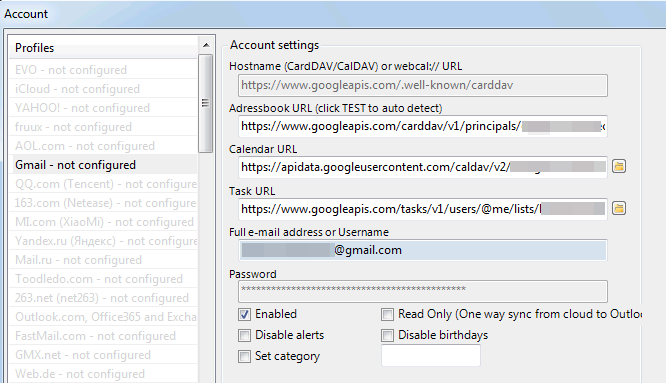
Task: Select the Yandex.ru profile
Action: pos(103,241)
